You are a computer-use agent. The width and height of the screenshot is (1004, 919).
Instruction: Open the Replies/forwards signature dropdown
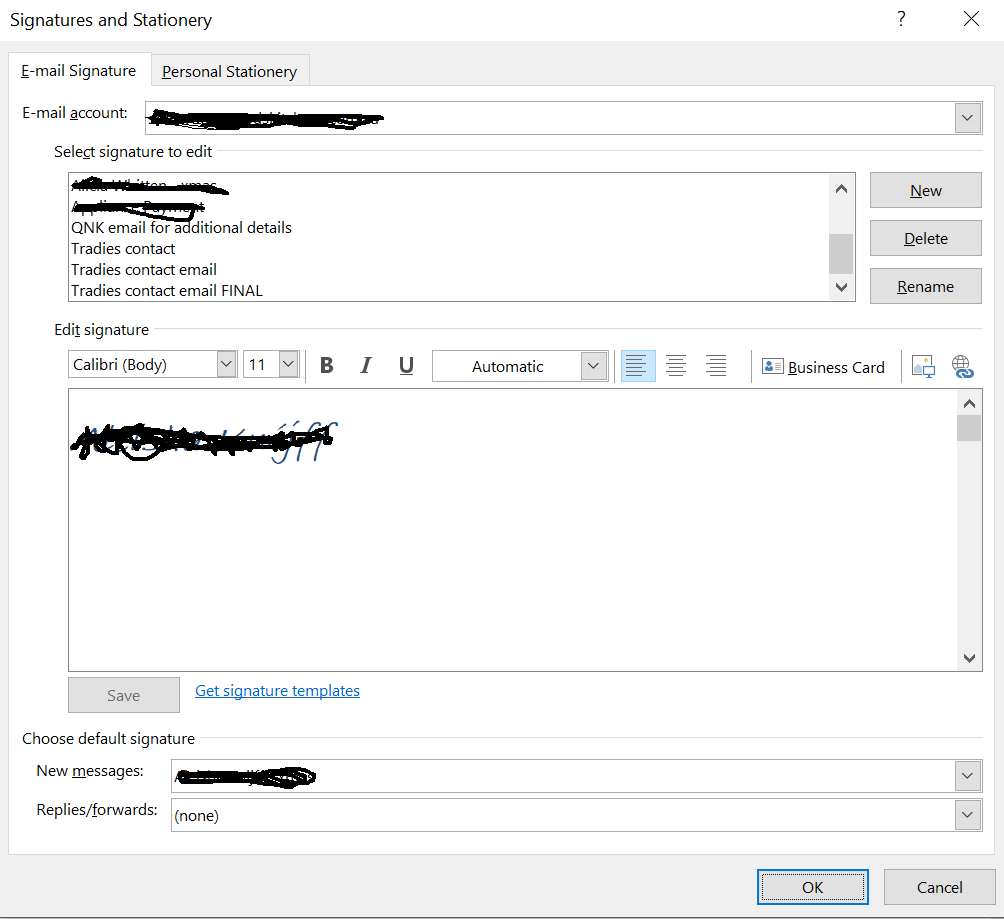[x=968, y=815]
